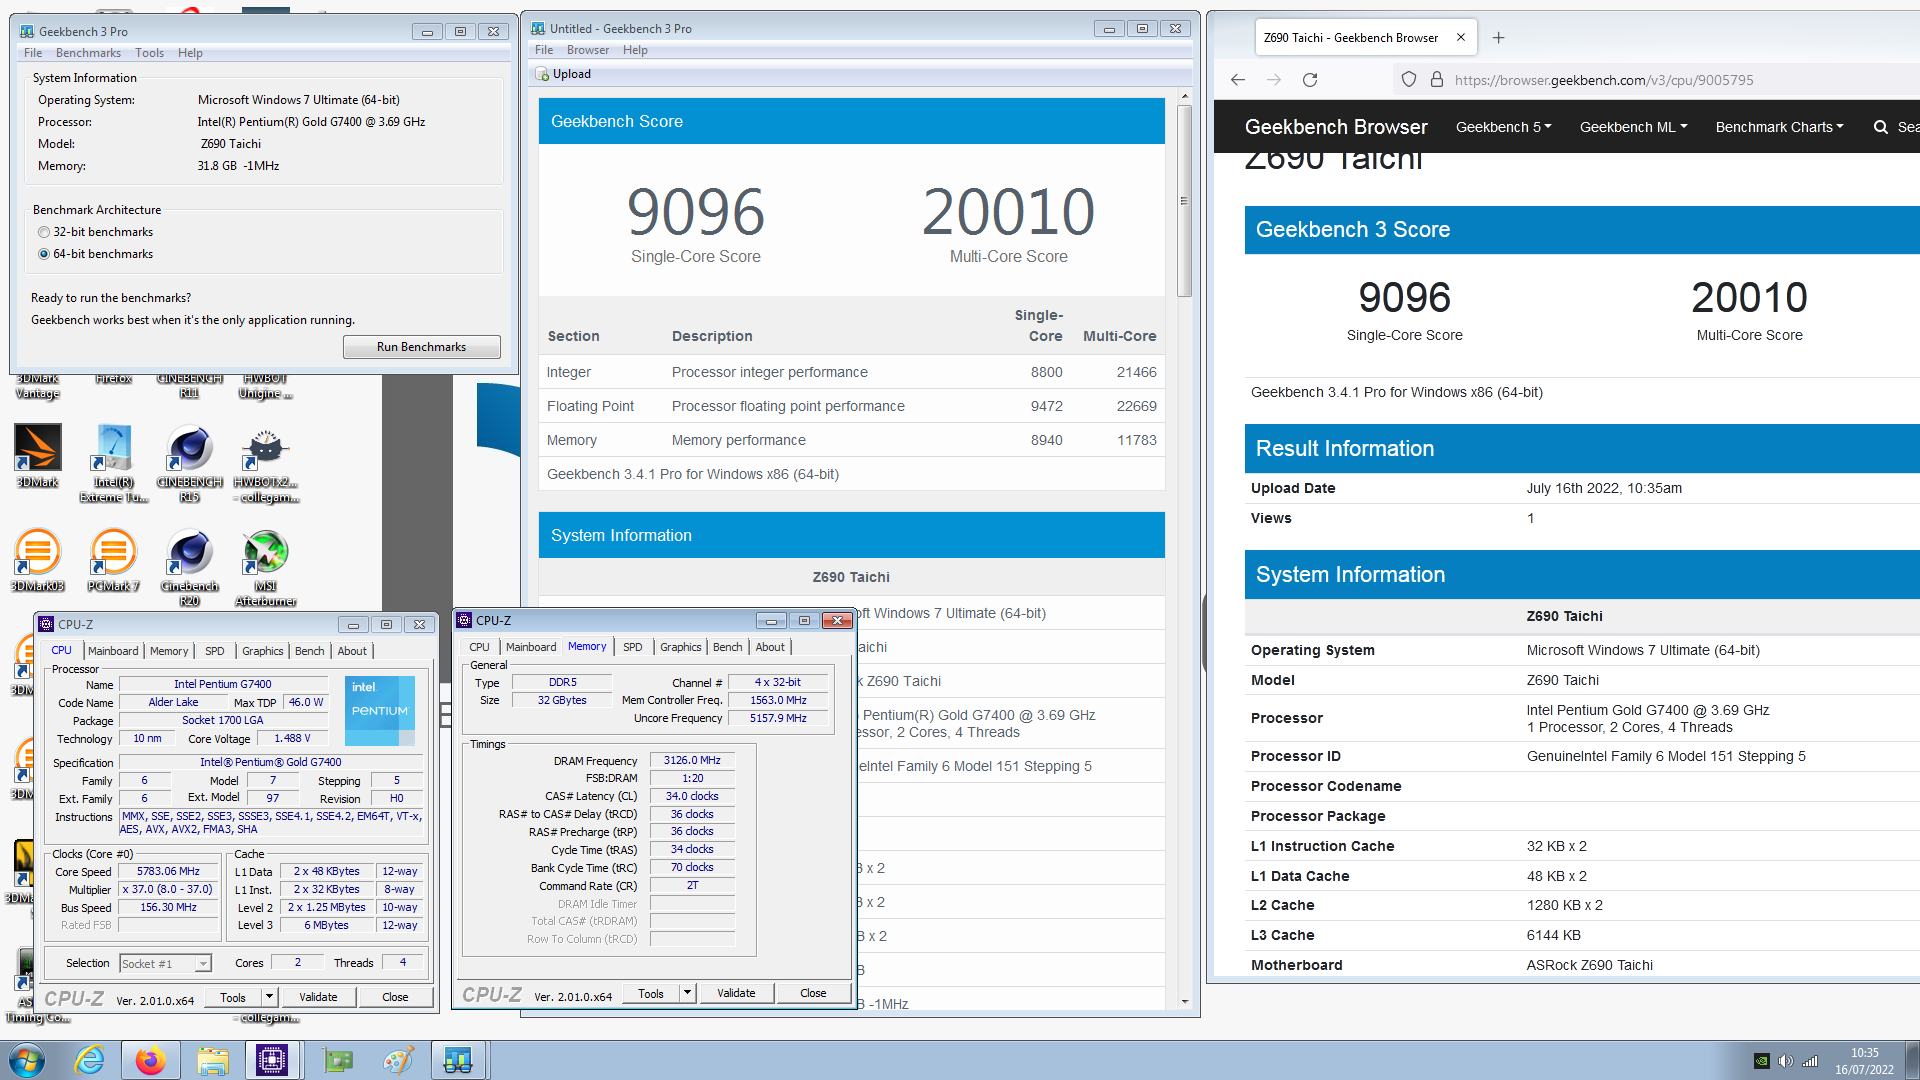Click the site security shield icon
The width and height of the screenshot is (1920, 1080).
[1409, 80]
